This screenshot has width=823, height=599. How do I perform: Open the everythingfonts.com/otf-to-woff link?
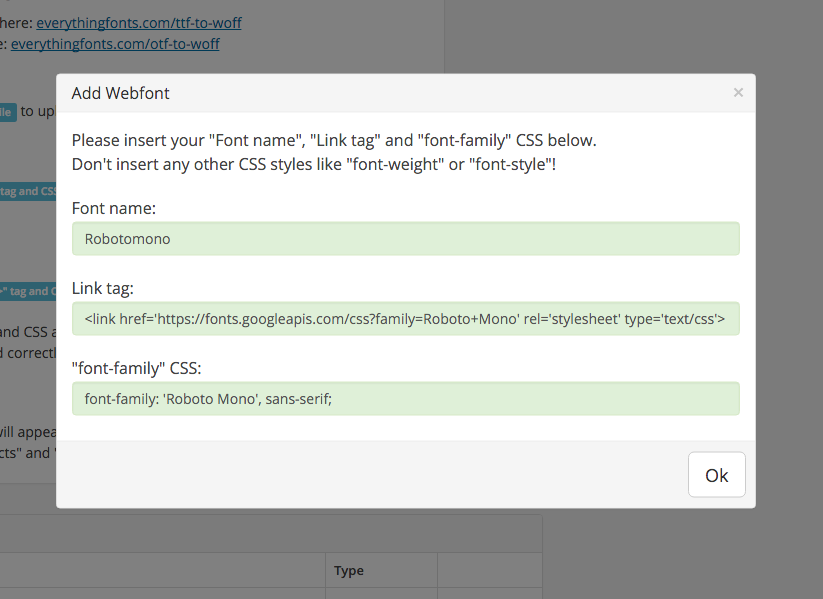coord(115,44)
